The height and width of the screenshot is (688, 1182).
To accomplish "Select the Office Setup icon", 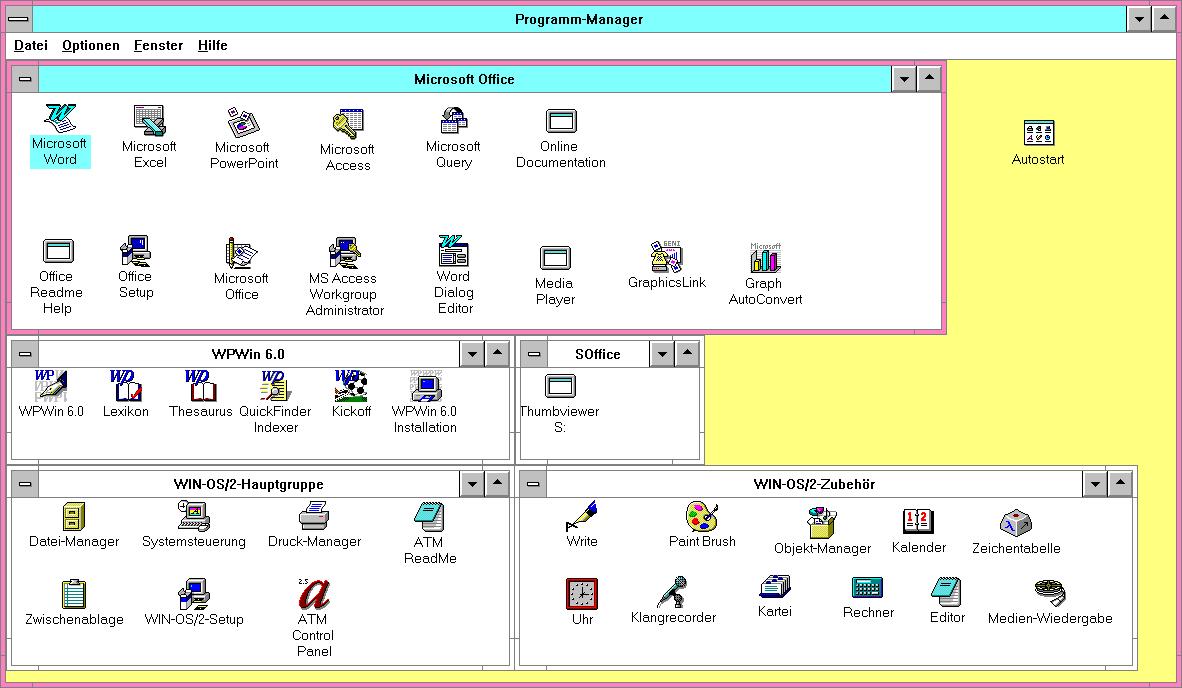I will coord(136,250).
